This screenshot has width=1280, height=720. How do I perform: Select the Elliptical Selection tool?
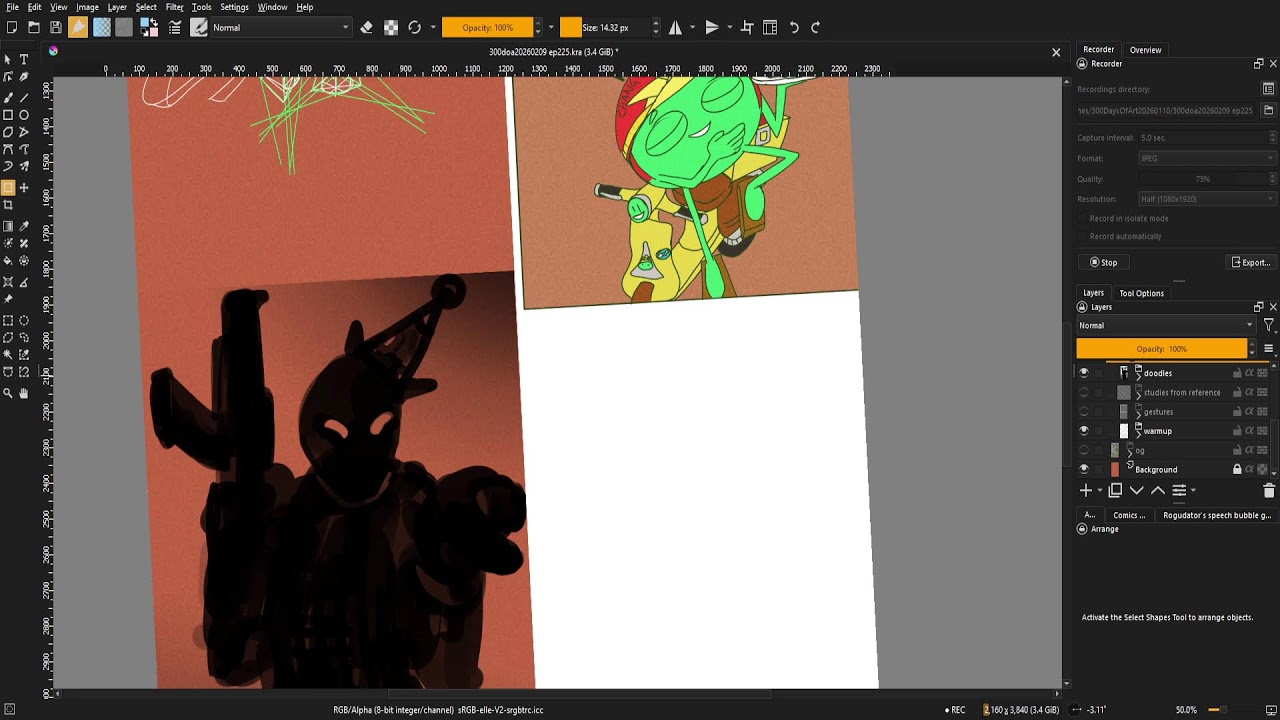24,321
